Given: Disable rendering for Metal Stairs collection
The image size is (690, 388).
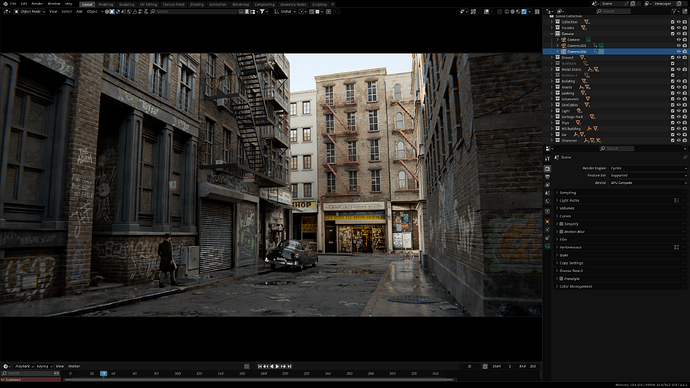Looking at the screenshot, I should pyautogui.click(x=685, y=69).
